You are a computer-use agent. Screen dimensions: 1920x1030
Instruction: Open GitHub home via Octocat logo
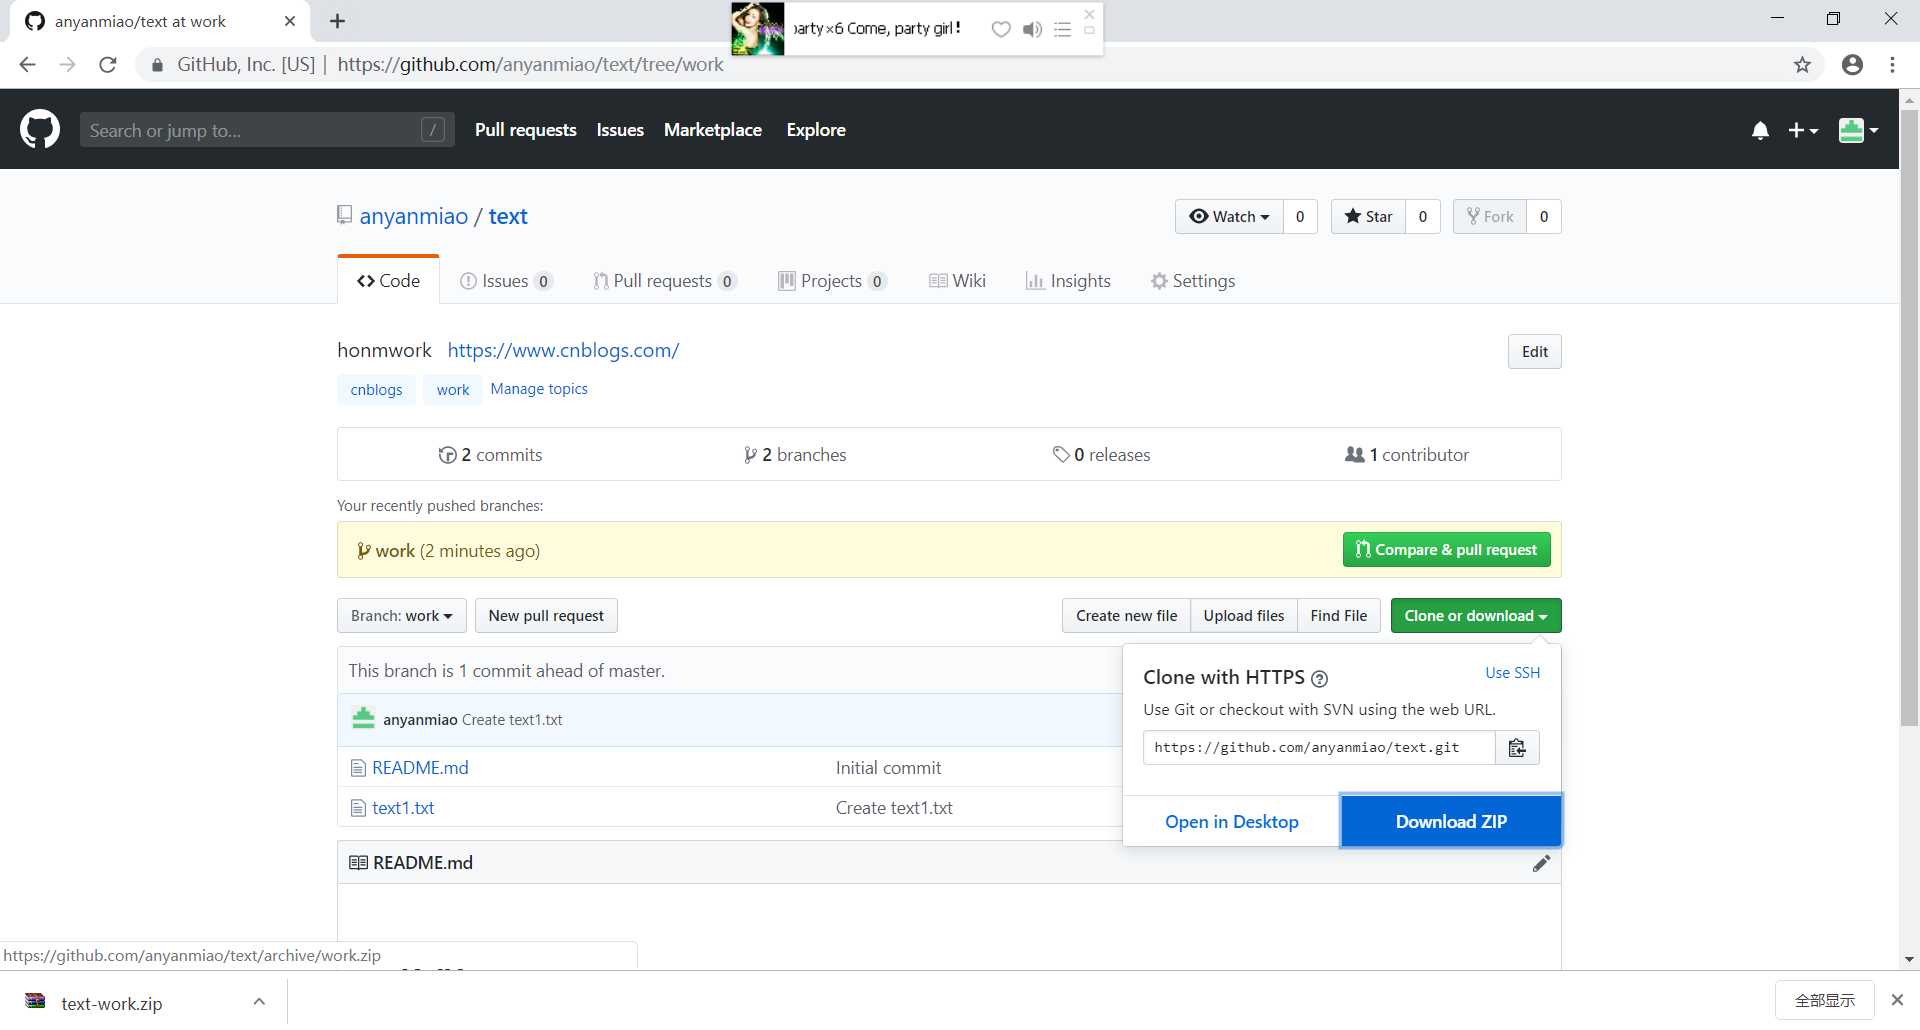(x=40, y=130)
